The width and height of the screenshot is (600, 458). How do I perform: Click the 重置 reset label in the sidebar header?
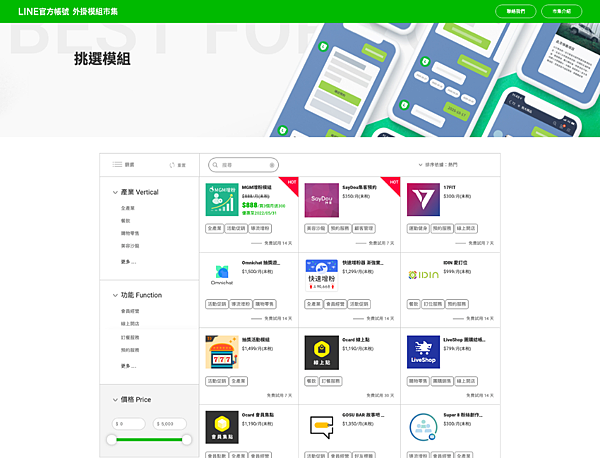click(181, 165)
